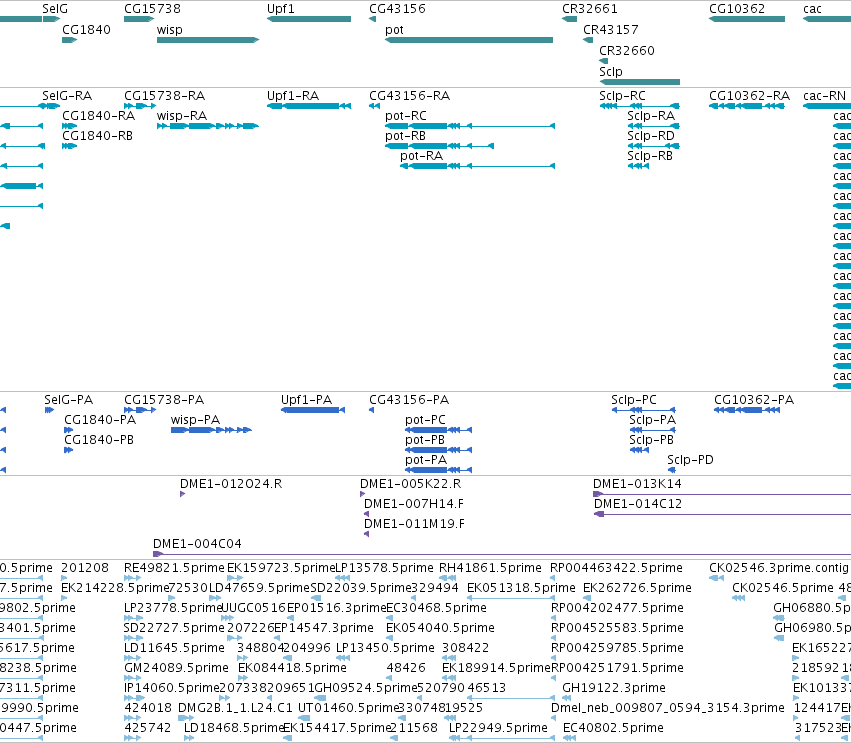Click the DME1-004C04 BAC feature line
The height and width of the screenshot is (743, 851).
(502, 554)
